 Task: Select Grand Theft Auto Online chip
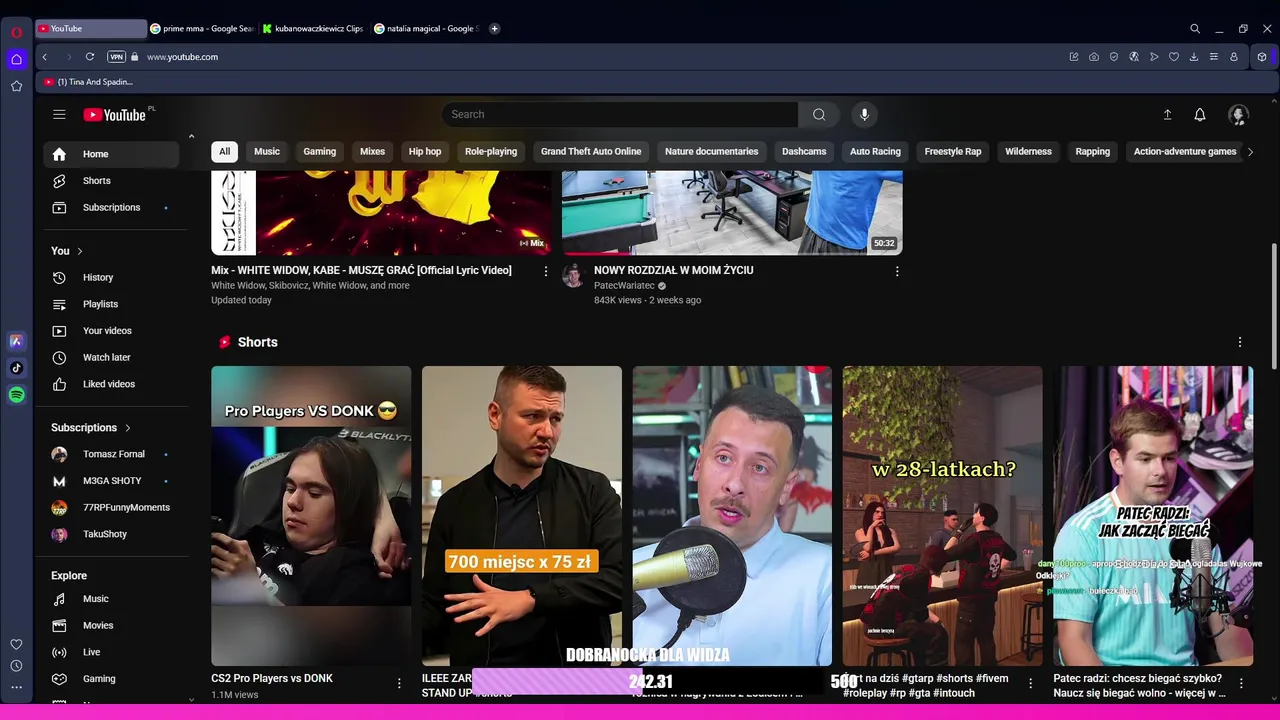pyautogui.click(x=591, y=152)
